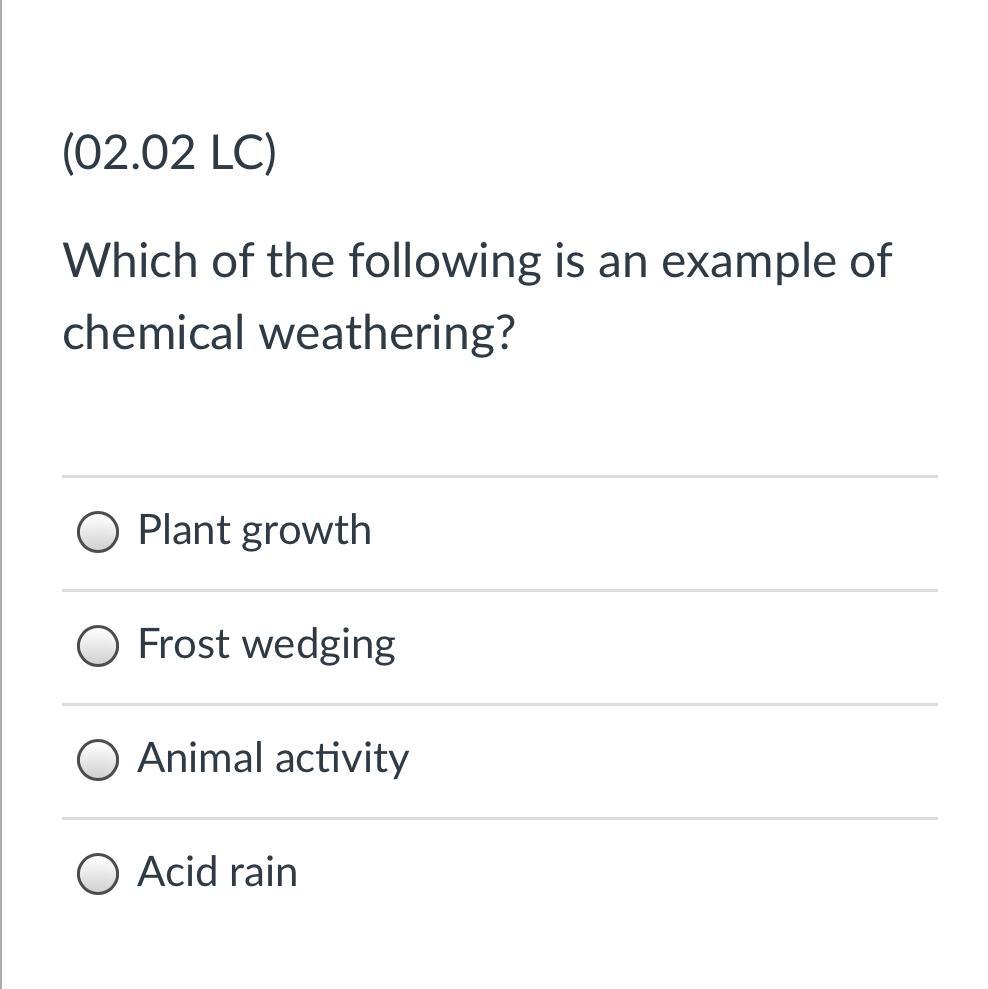Image resolution: width=988 pixels, height=989 pixels.
Task: Click the "(02.02 LC)" question code
Action: pos(169,154)
